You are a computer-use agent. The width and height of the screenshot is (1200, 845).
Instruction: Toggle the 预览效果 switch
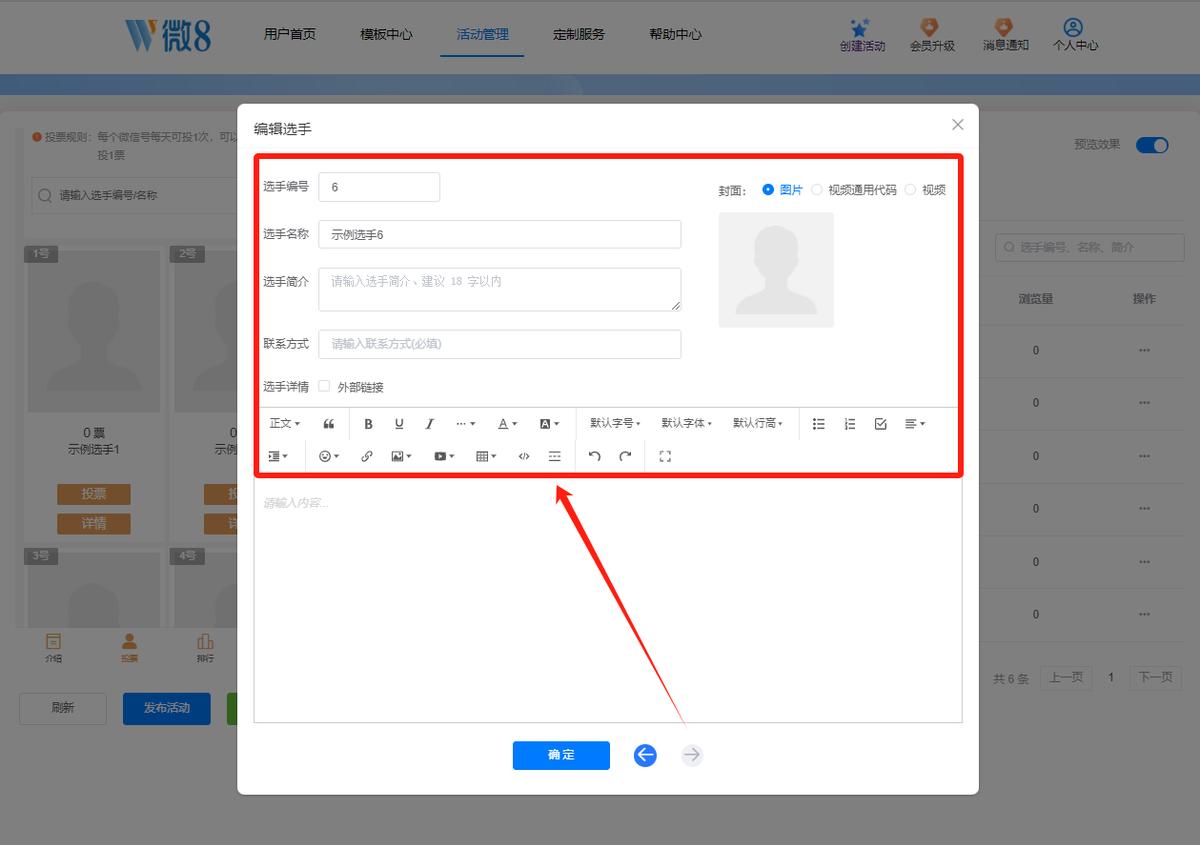tap(1152, 145)
